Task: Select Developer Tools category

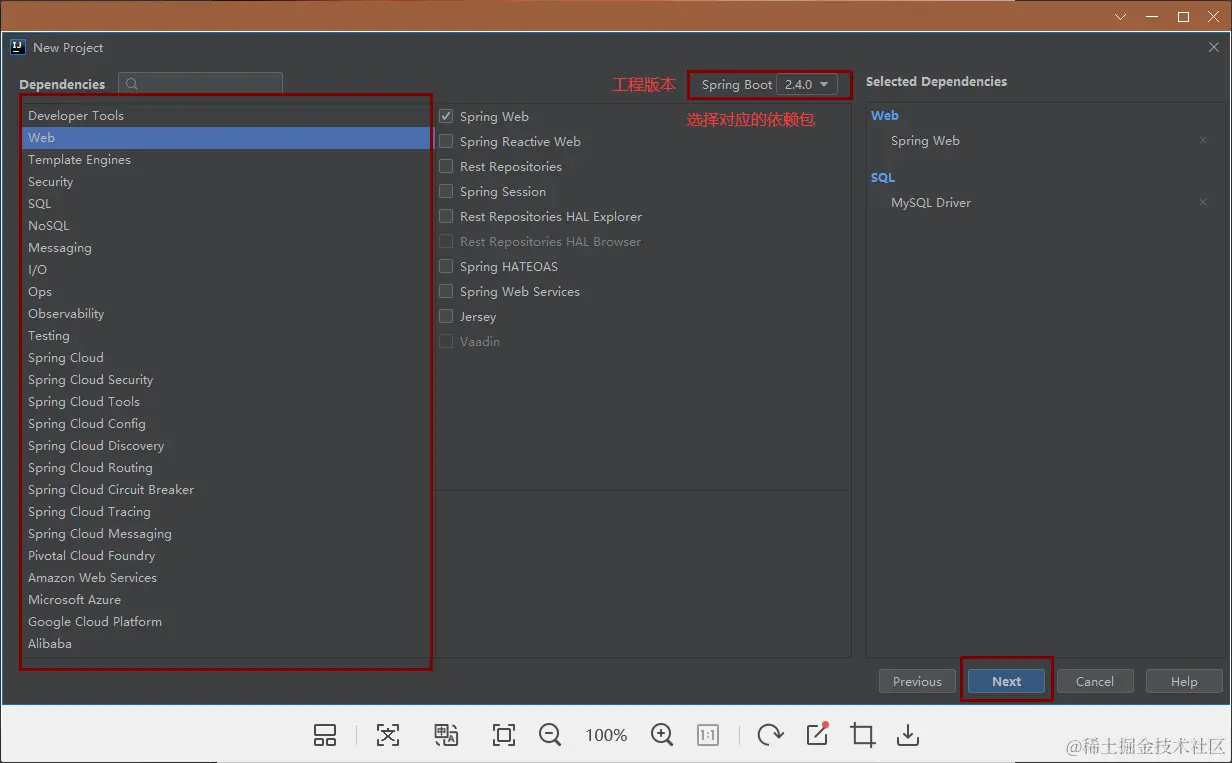Action: click(226, 116)
